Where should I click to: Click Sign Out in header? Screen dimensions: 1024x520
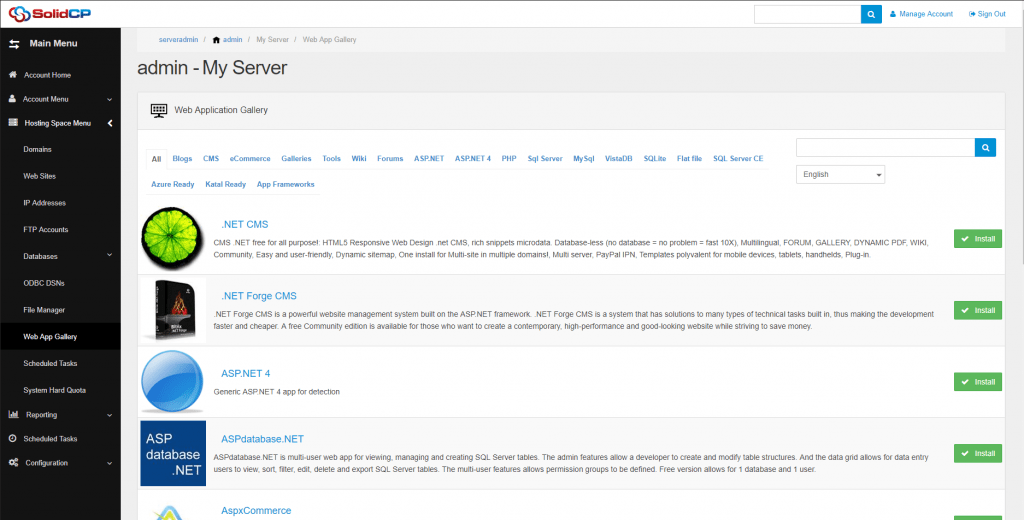point(987,14)
